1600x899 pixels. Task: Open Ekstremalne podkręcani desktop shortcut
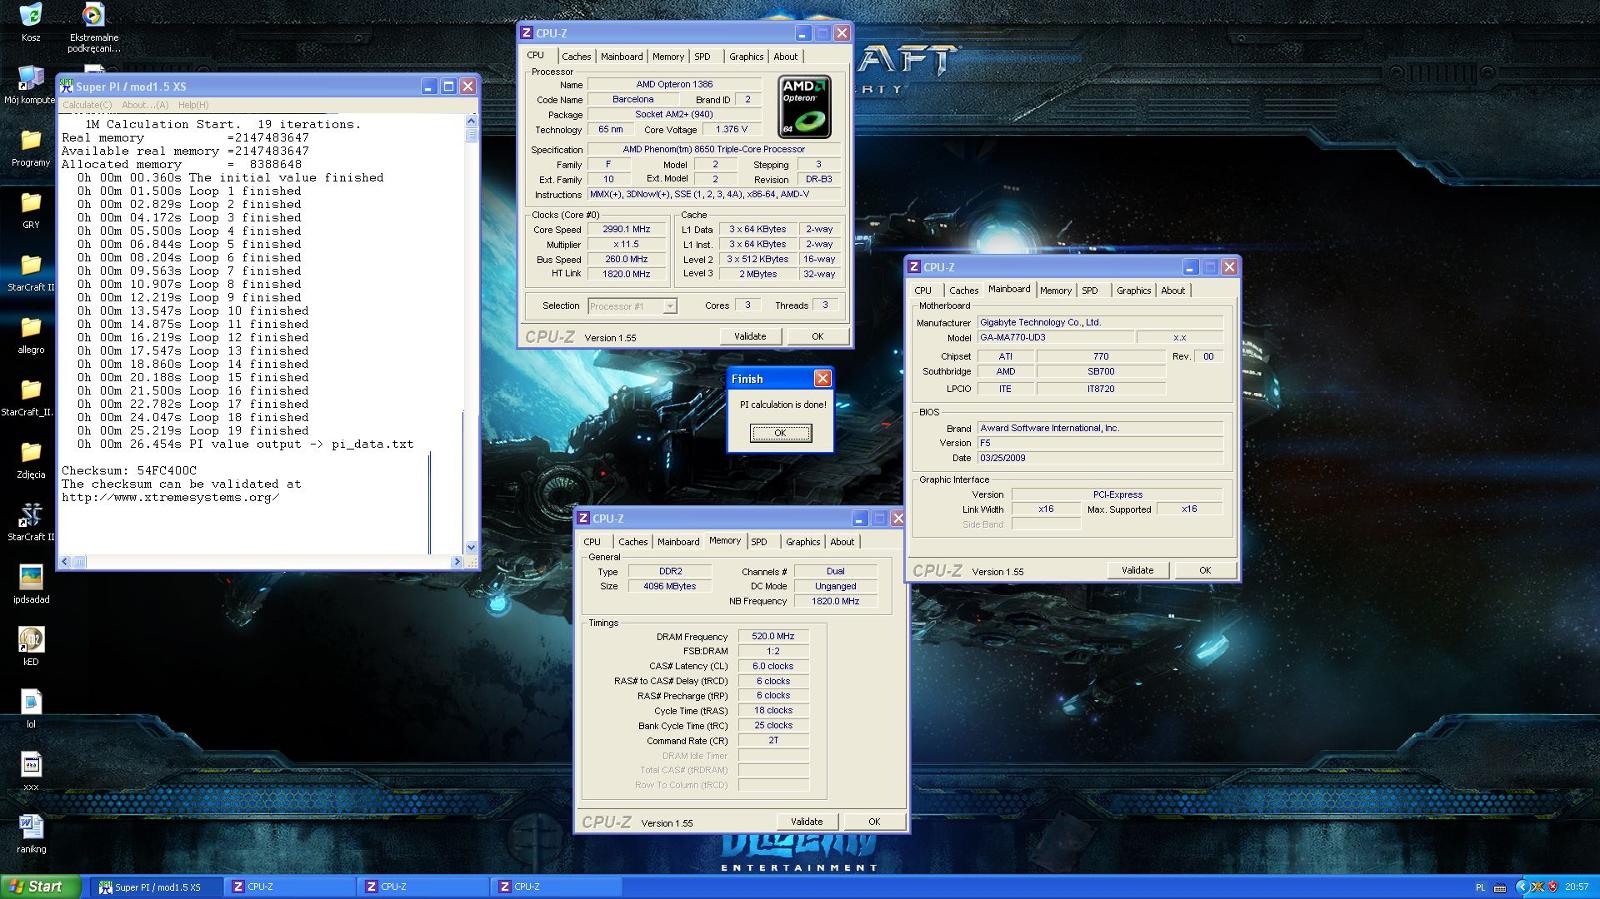[93, 16]
